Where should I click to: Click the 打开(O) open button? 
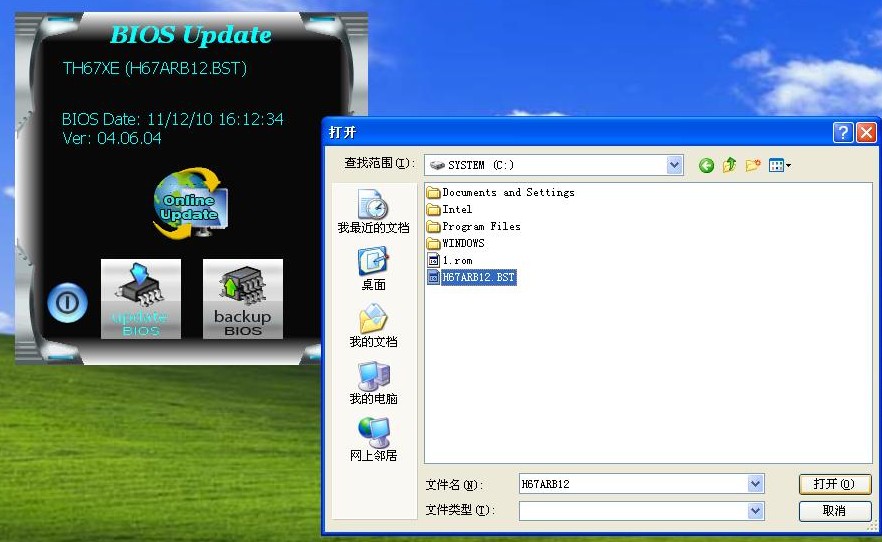(835, 484)
